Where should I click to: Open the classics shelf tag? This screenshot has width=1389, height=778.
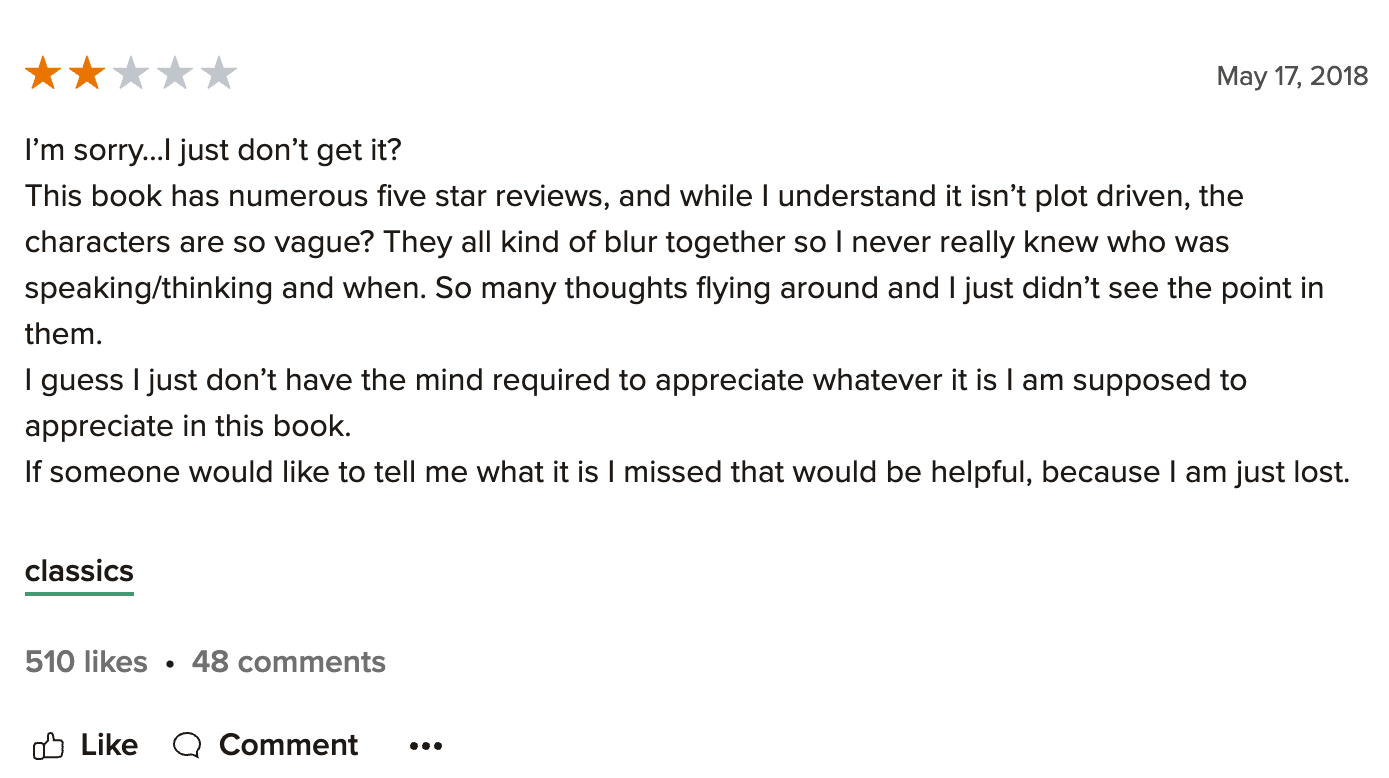[79, 571]
